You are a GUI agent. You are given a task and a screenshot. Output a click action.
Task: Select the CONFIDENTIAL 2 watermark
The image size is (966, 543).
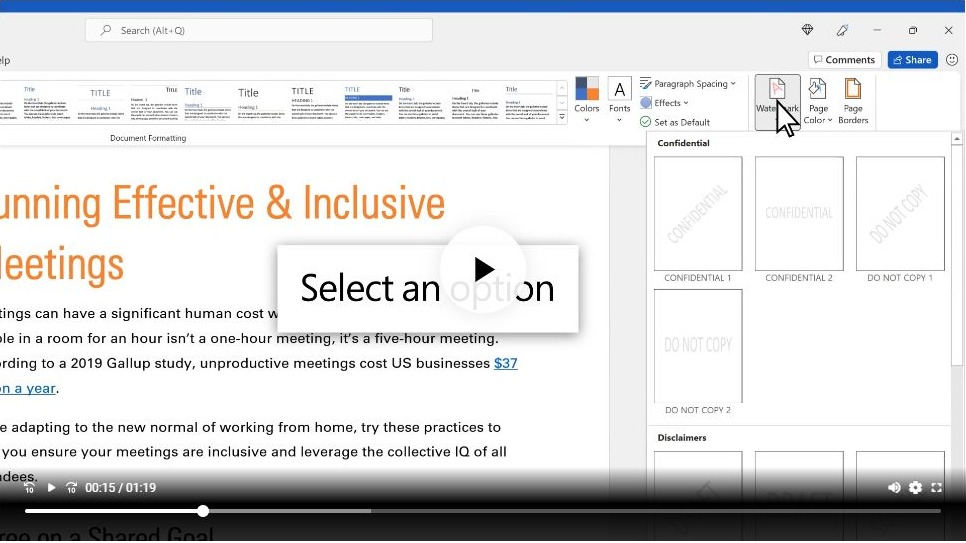tap(798, 219)
